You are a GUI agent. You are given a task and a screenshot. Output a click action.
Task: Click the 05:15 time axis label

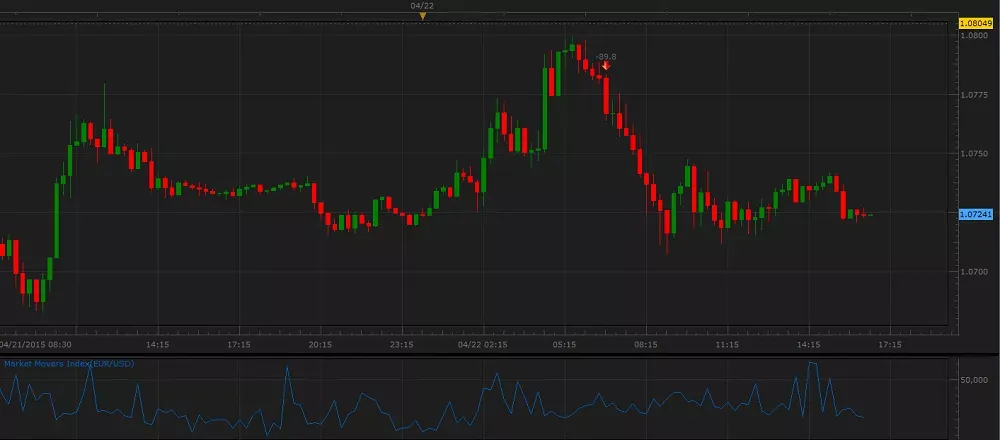click(564, 344)
